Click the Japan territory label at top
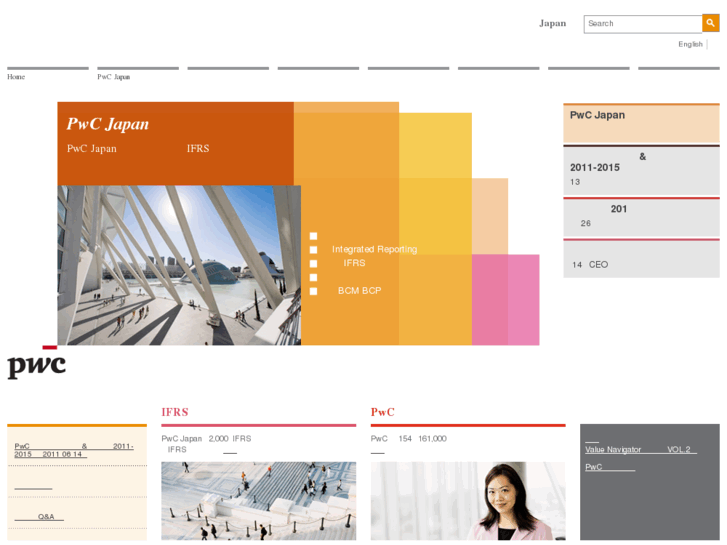This screenshot has width=727, height=545. [553, 23]
